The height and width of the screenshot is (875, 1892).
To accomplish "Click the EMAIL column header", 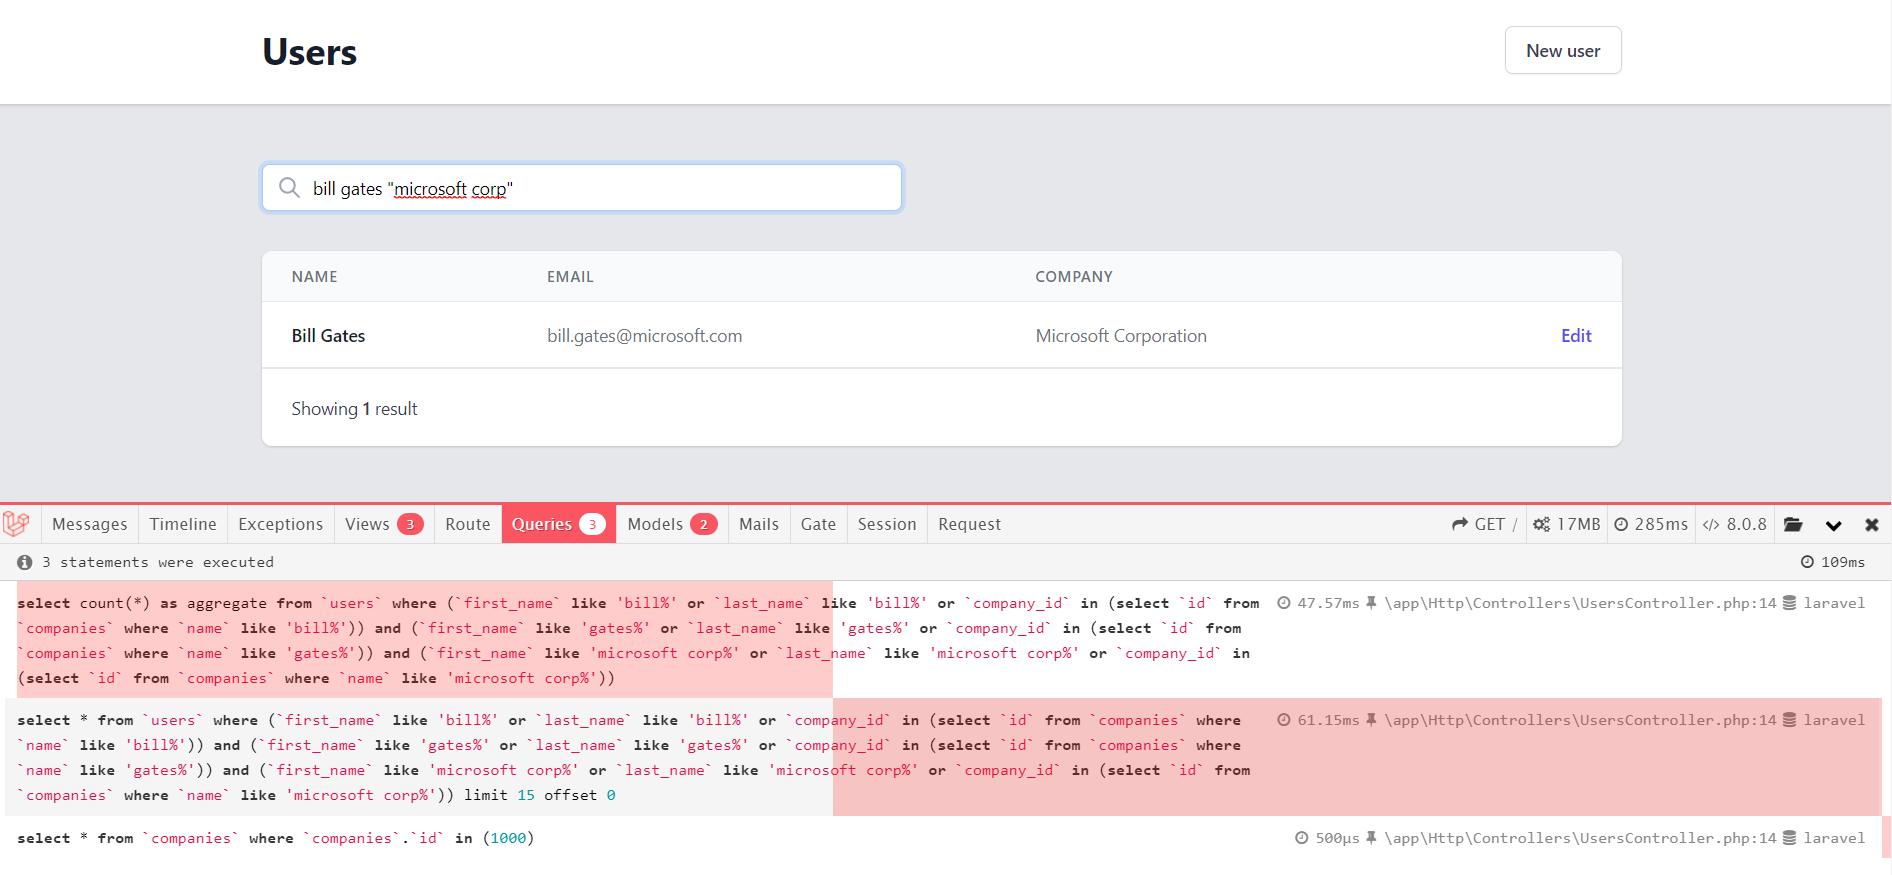I will 570,277.
